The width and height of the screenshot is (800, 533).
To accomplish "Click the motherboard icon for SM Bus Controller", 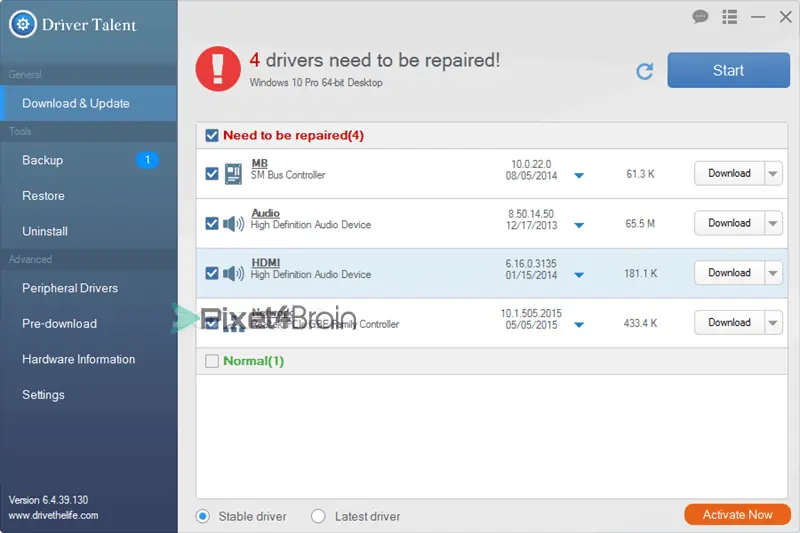I will pos(233,173).
